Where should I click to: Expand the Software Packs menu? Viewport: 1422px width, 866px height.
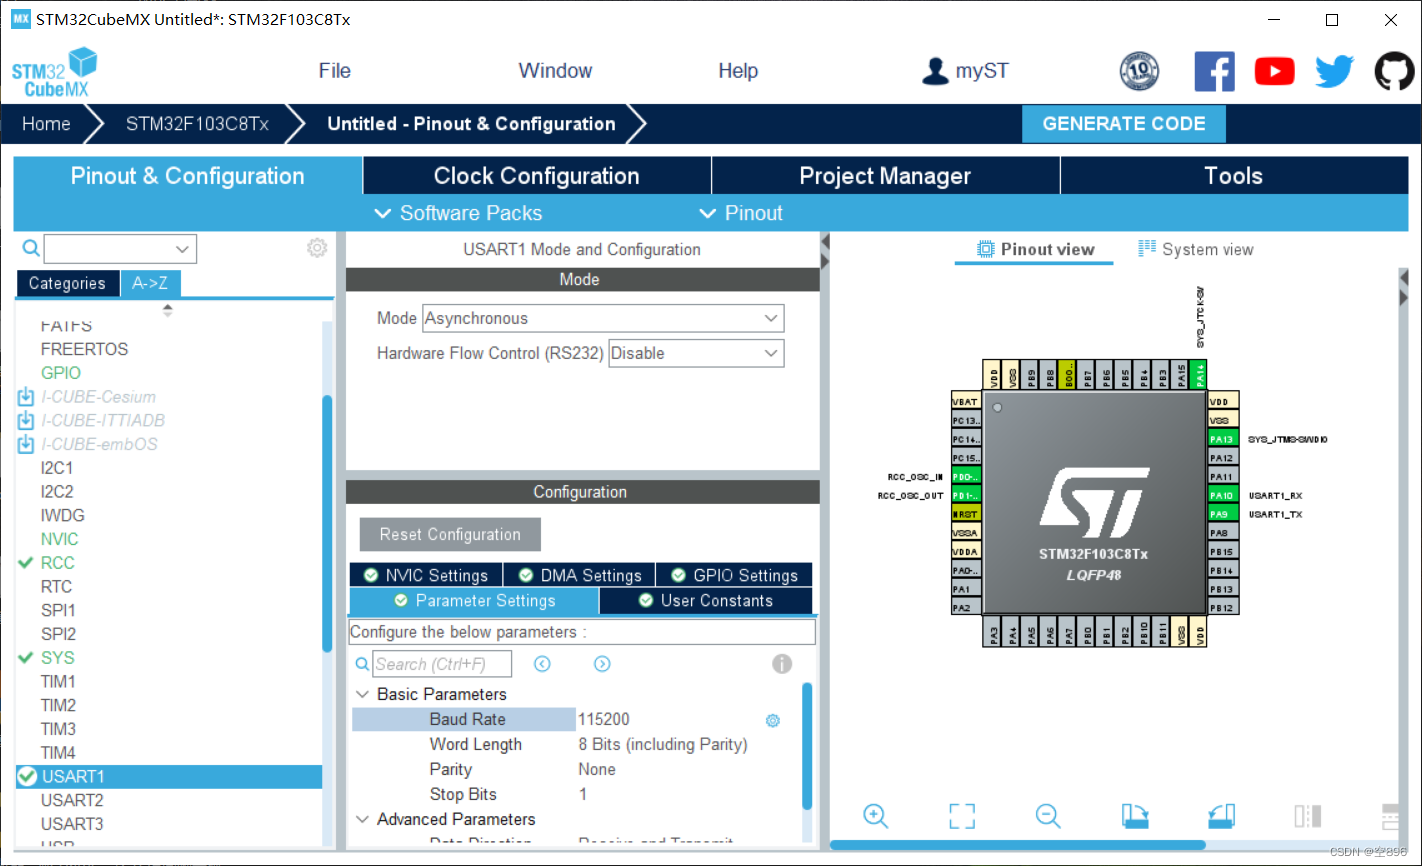pos(458,213)
